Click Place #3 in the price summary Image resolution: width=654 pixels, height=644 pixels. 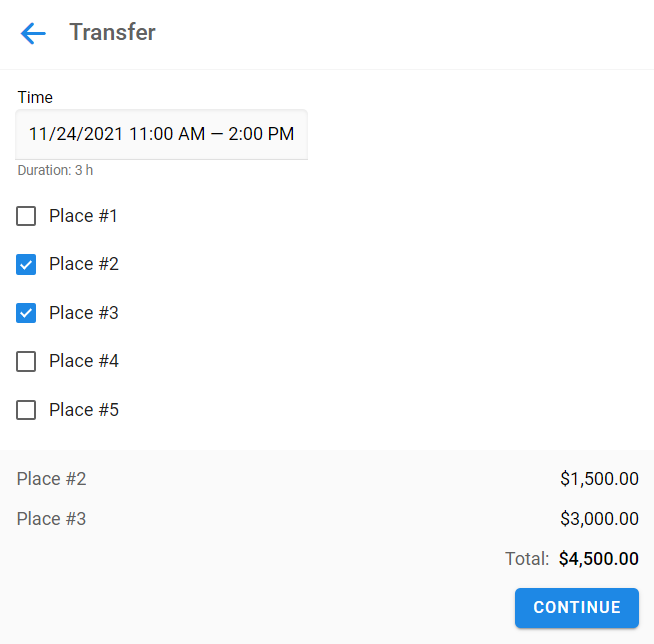[52, 519]
